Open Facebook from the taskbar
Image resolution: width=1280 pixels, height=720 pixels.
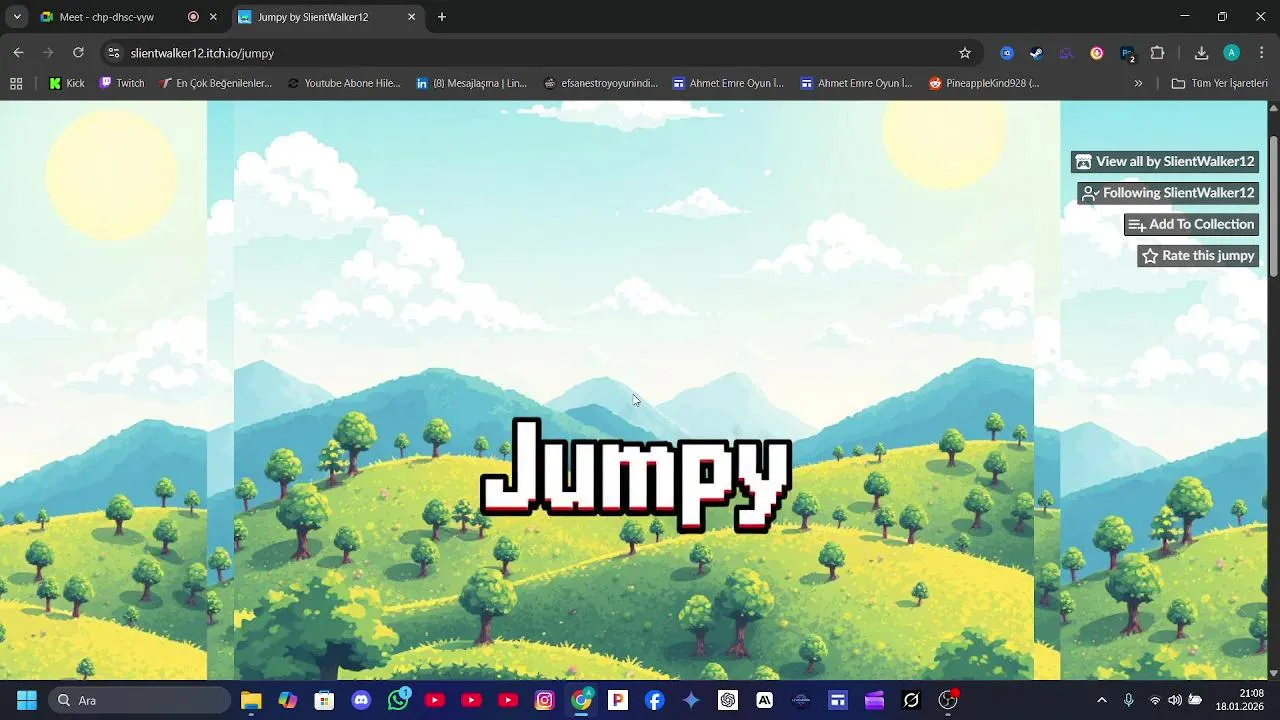click(x=655, y=701)
